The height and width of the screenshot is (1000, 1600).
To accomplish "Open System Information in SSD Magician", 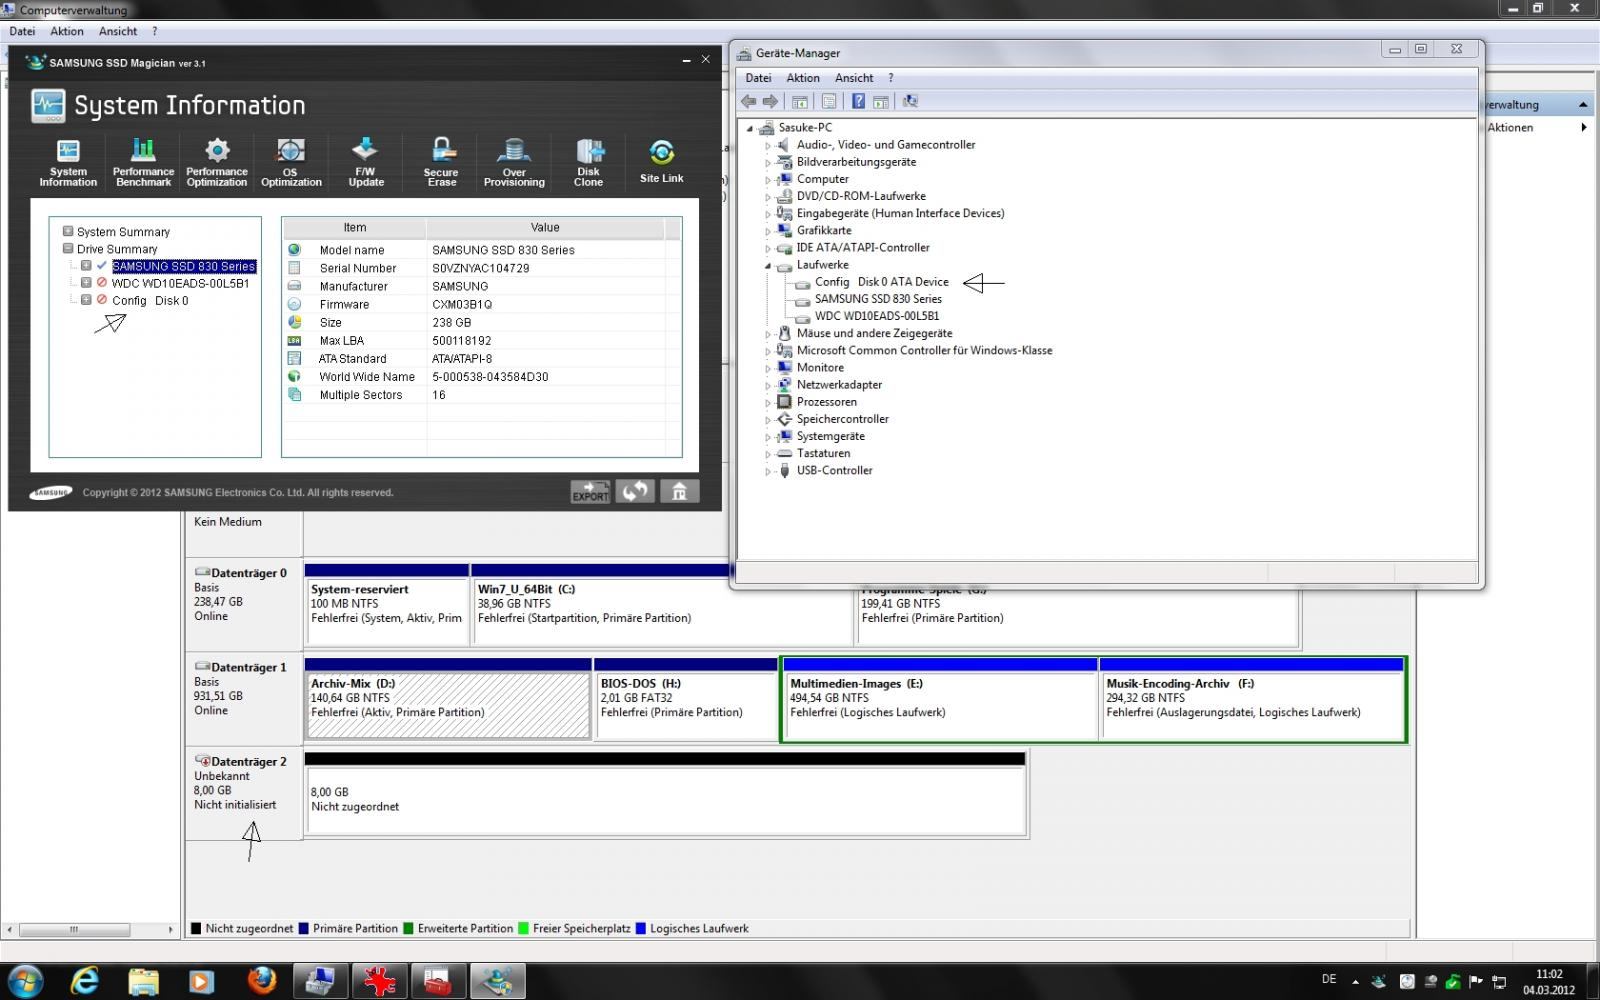I will coord(68,162).
